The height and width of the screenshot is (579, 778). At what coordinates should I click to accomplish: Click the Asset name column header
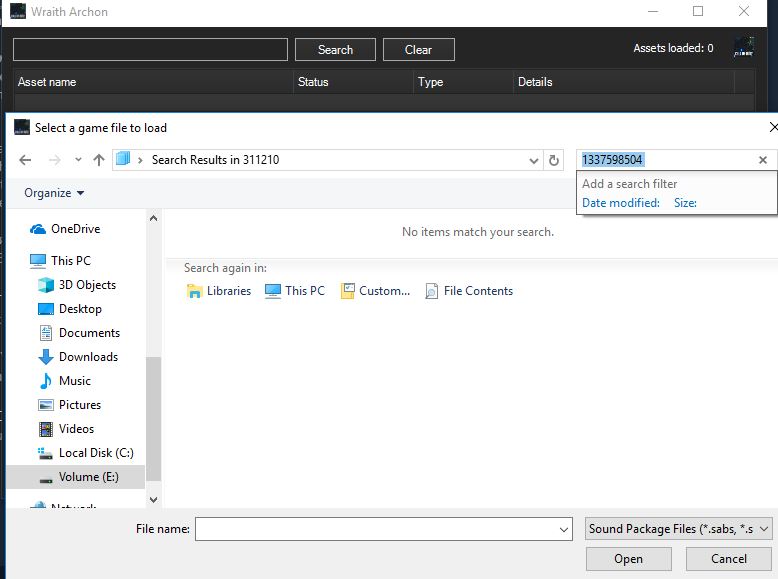pyautogui.click(x=154, y=82)
